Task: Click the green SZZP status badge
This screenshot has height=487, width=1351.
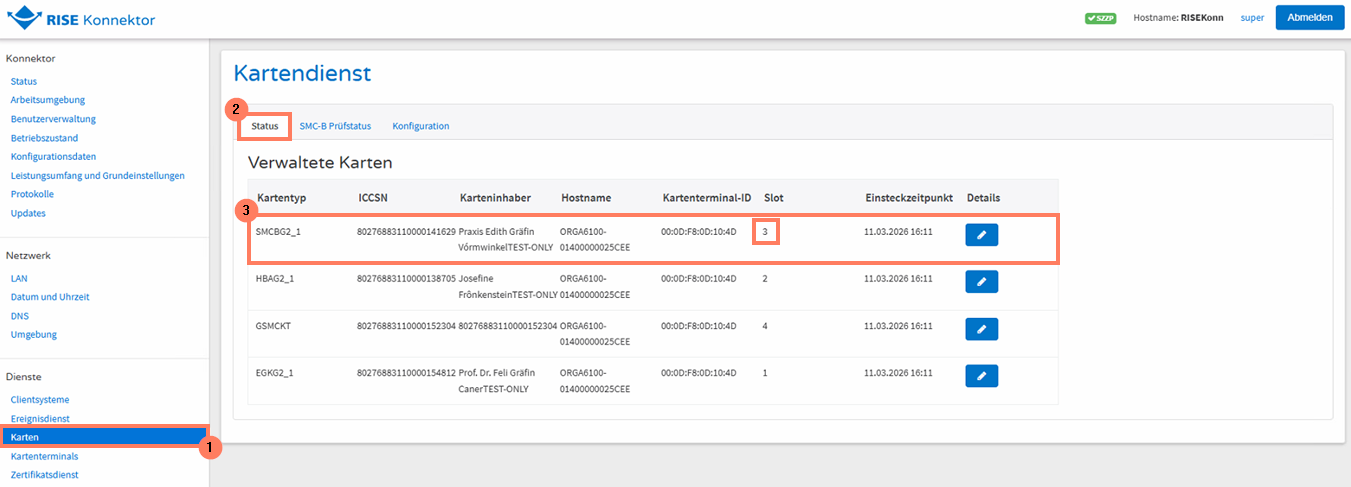Action: click(x=1100, y=18)
